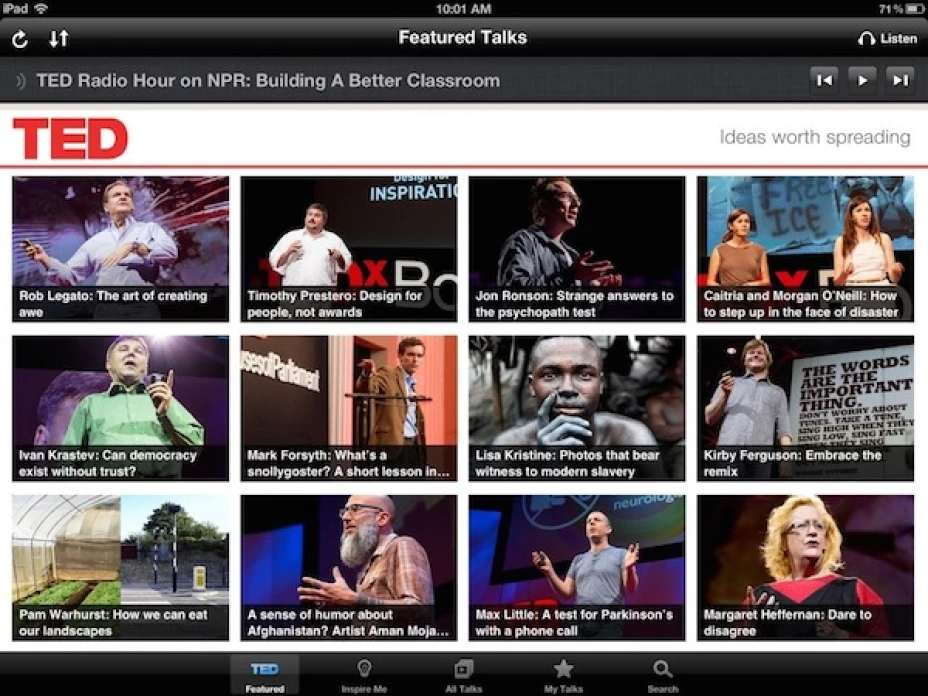Viewport: 928px width, 696px height.
Task: Jump back to the previous radio segment
Action: point(824,80)
